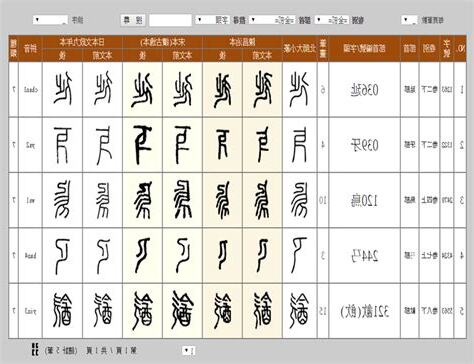
Task: Open 北師大小篆 seal glyph in 036疋 row
Action: click(299, 89)
